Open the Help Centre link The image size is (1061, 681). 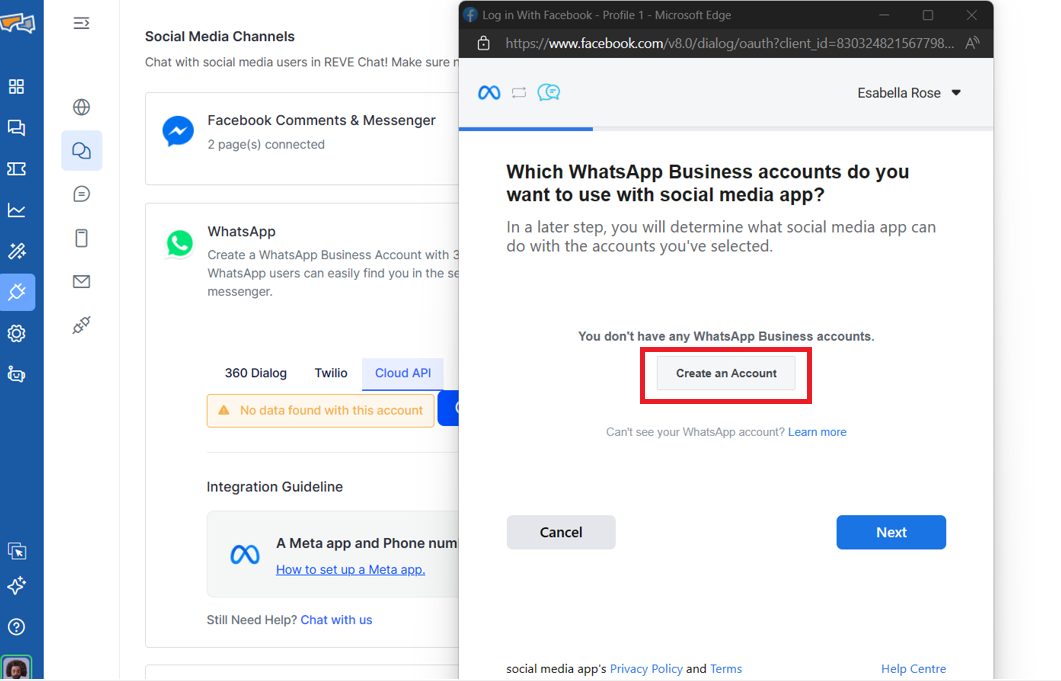point(913,669)
